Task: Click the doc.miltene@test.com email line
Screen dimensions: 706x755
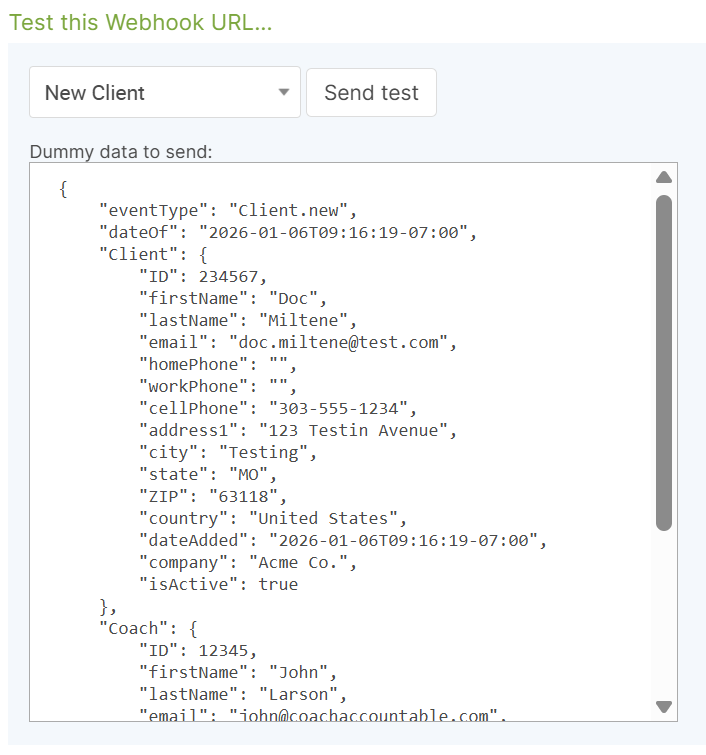Action: [x=298, y=342]
